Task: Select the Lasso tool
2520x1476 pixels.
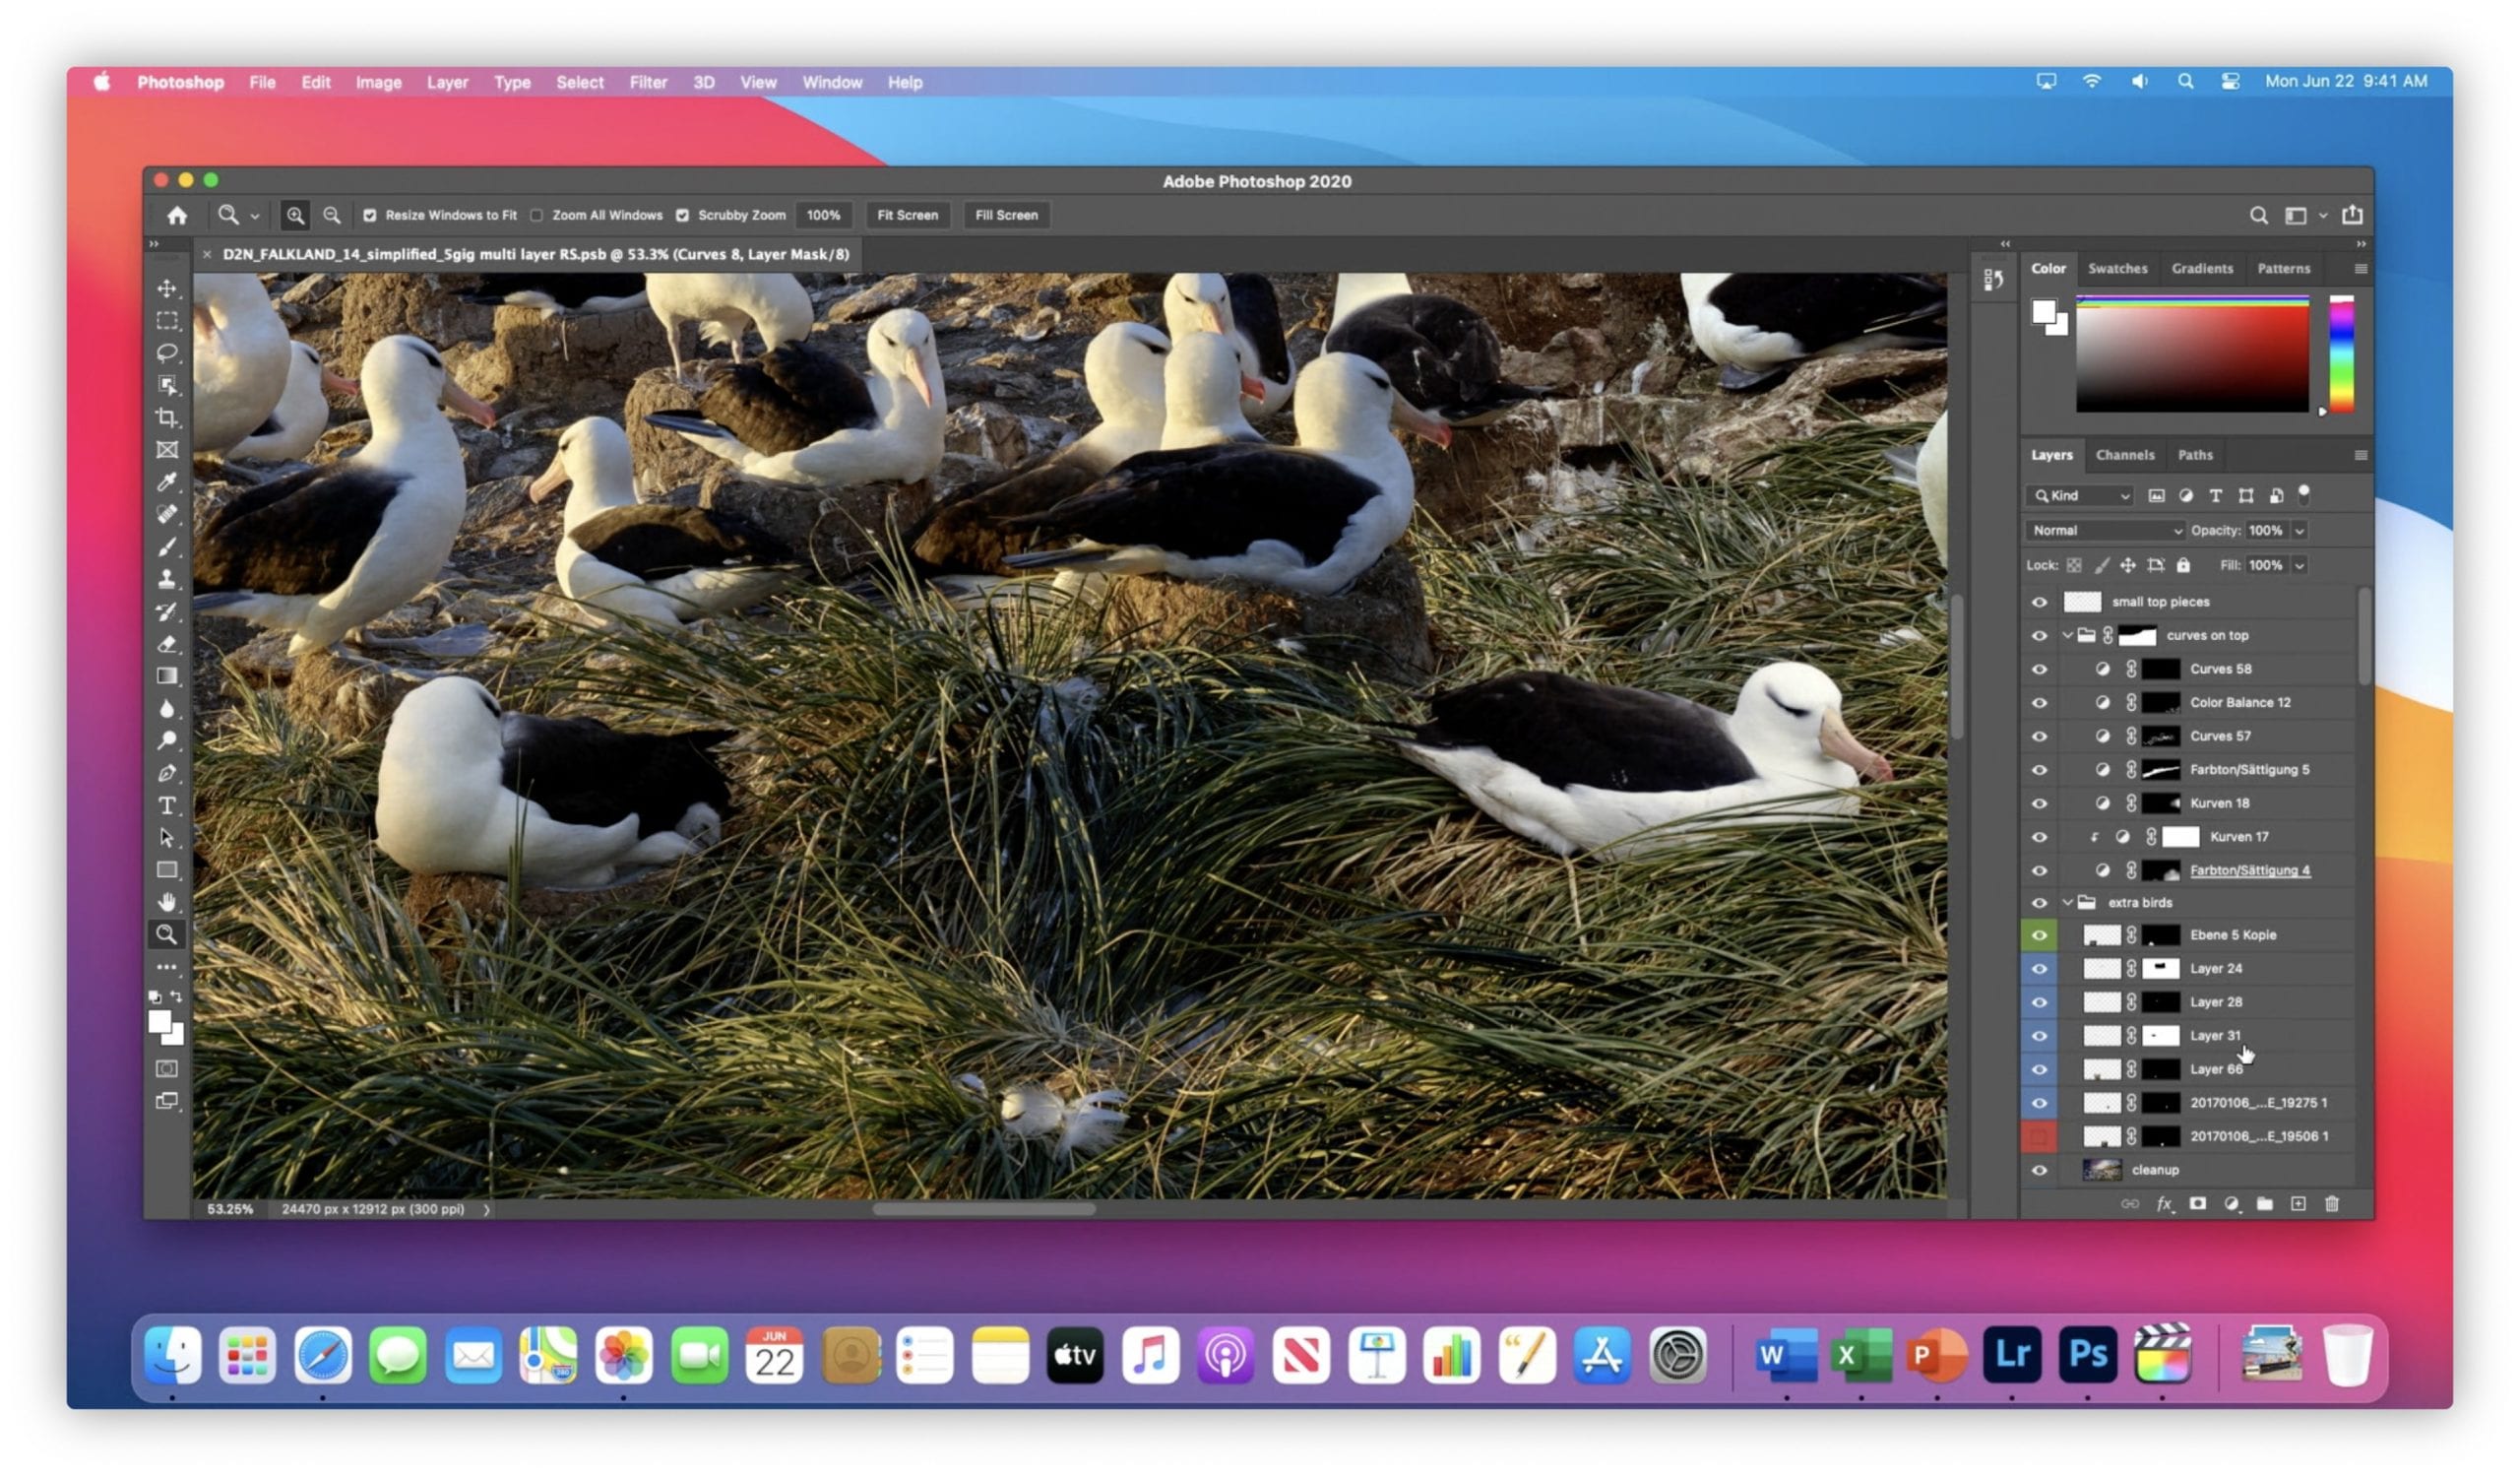Action: pyautogui.click(x=167, y=353)
